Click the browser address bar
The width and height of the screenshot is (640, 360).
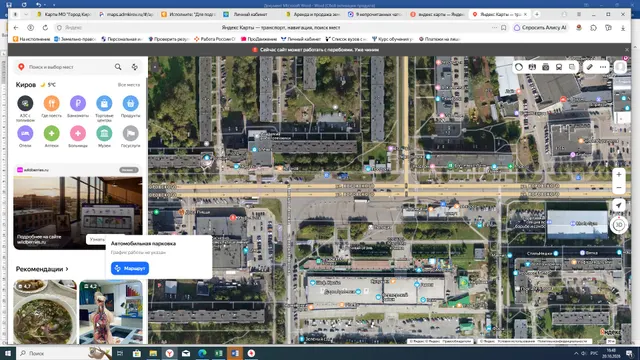281,28
